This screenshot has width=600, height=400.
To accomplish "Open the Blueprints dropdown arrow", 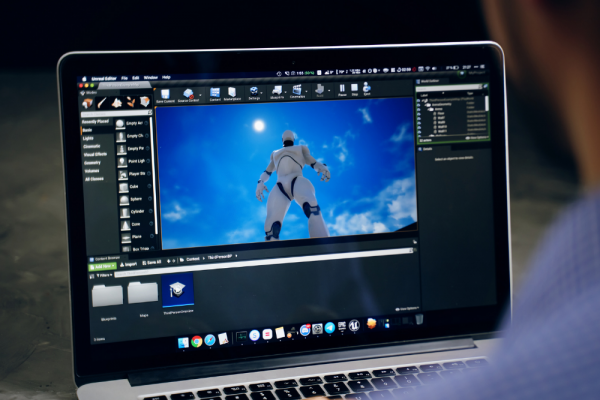I will (x=286, y=92).
